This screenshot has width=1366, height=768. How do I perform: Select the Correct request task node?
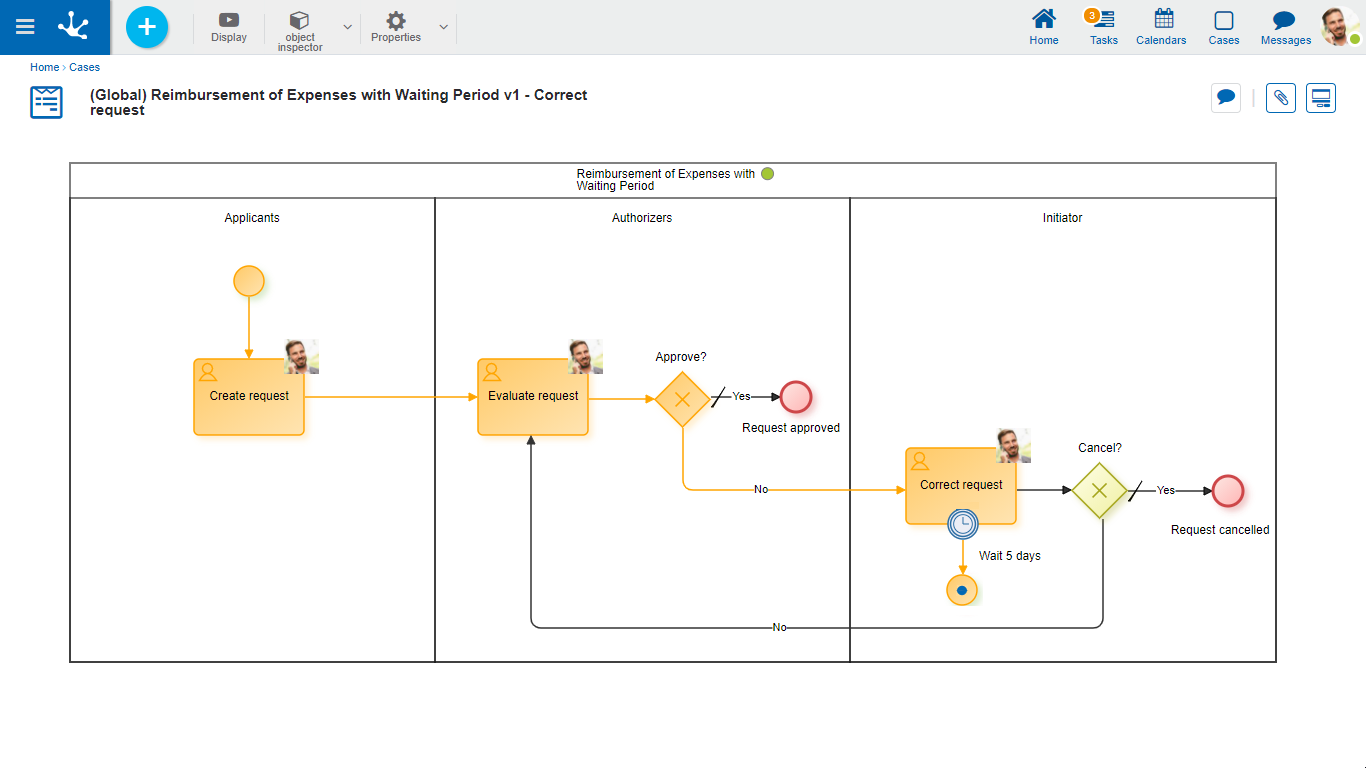click(x=960, y=486)
